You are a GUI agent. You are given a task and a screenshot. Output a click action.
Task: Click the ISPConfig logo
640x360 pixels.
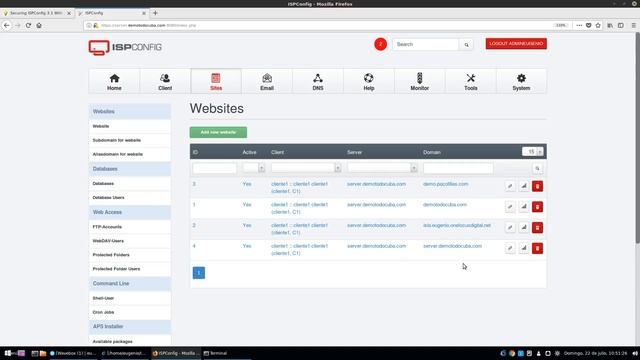pos(125,47)
